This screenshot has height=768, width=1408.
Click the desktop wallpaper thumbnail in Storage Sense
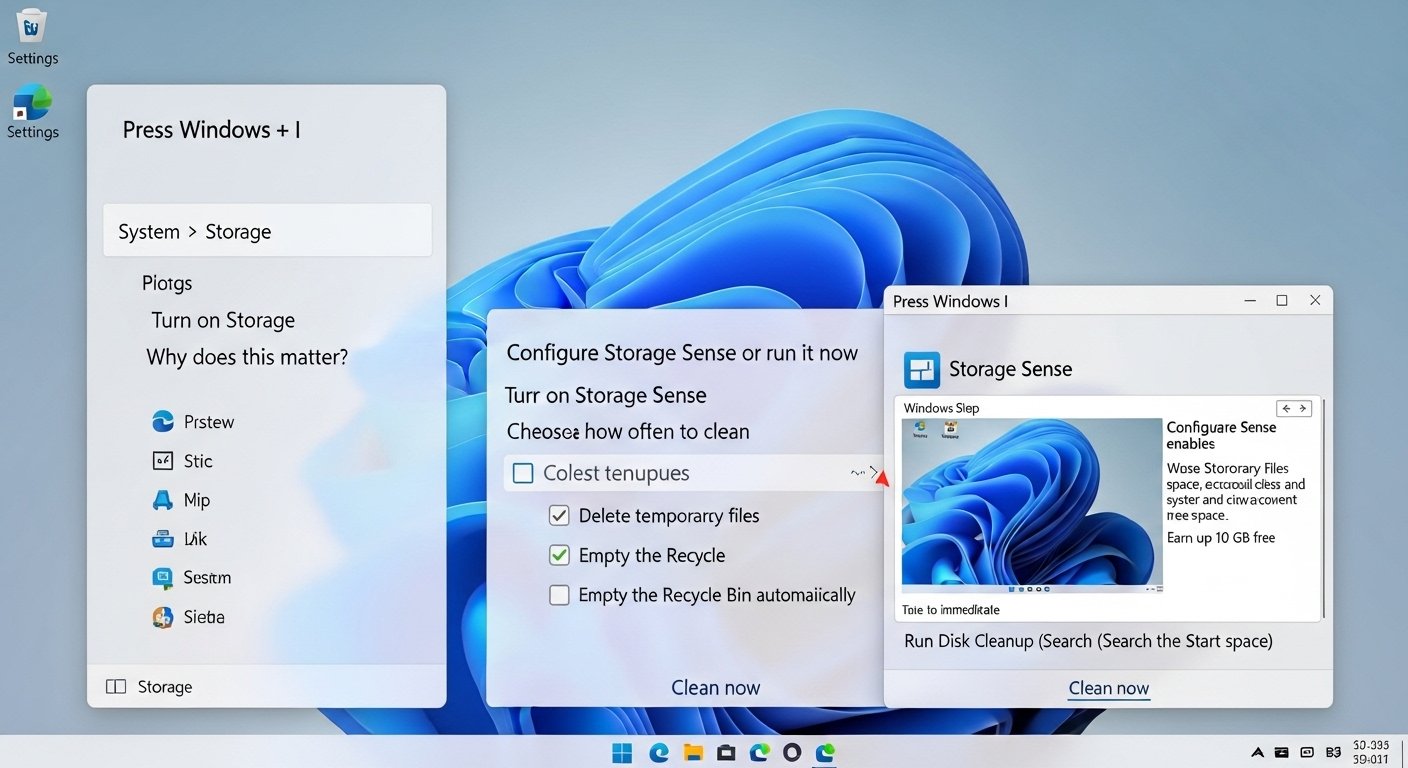coord(1032,505)
